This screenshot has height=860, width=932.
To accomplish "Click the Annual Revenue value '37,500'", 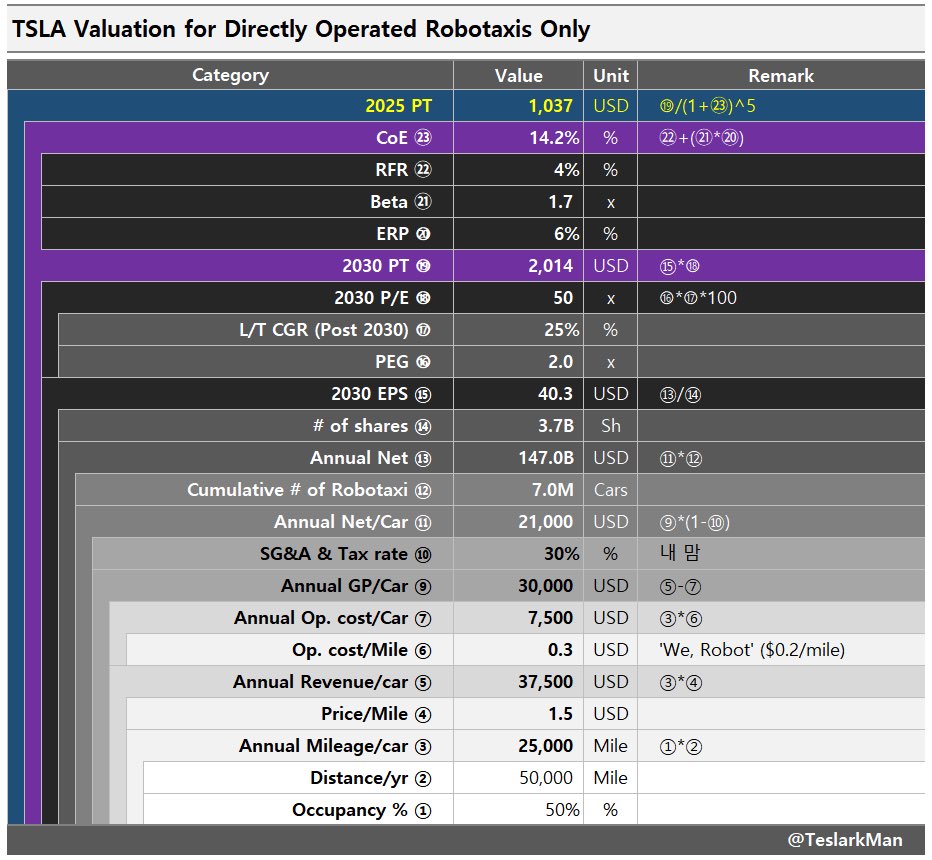I will tap(546, 682).
